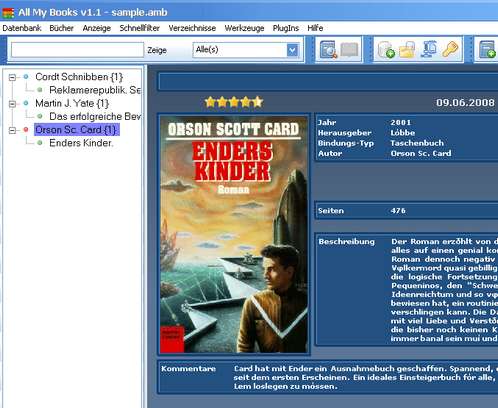498x408 pixels.
Task: Click the new database icon with green plus
Action: coord(386,50)
